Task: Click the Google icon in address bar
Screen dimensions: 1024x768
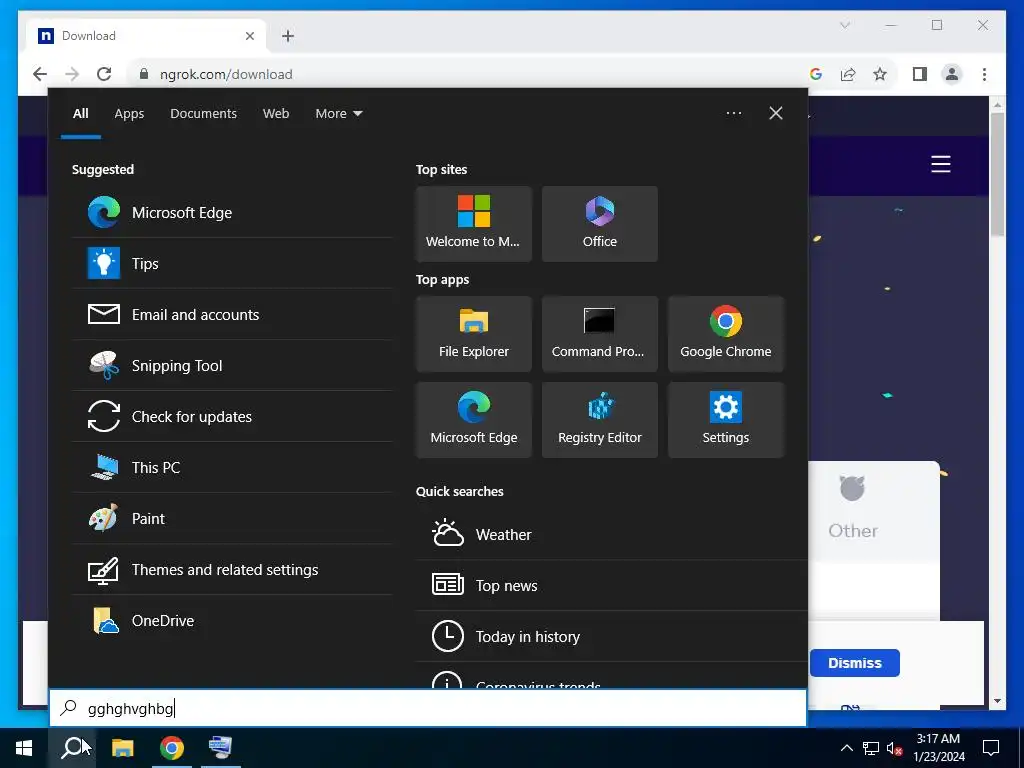Action: point(816,74)
